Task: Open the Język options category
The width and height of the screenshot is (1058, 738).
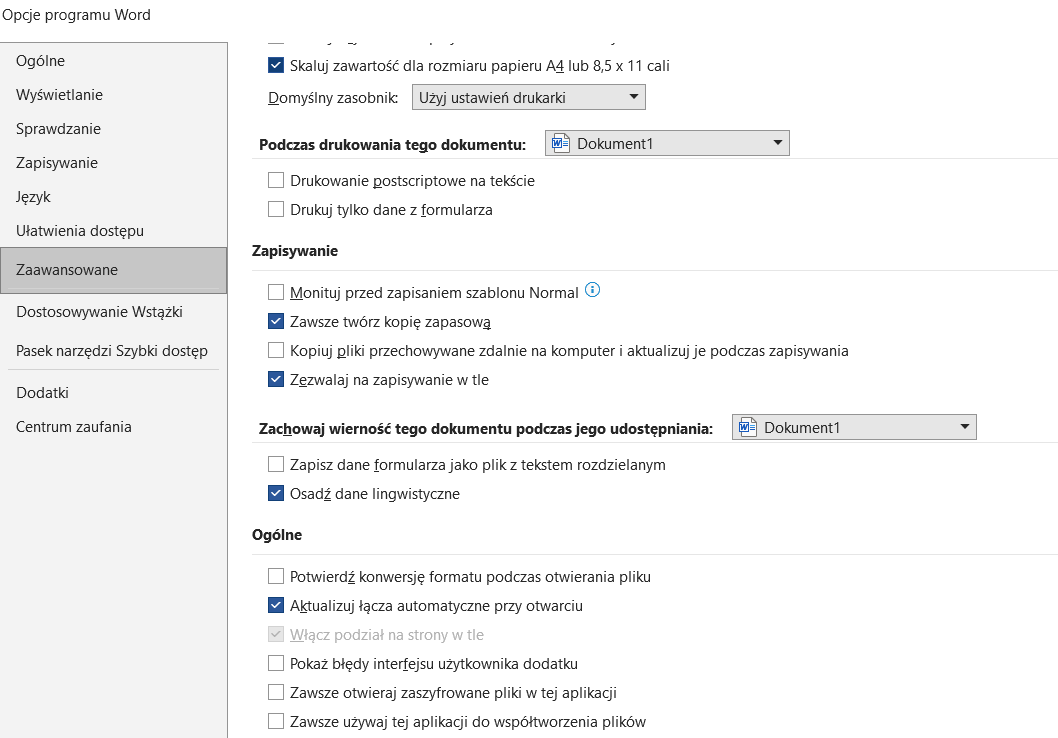Action: tap(113, 197)
